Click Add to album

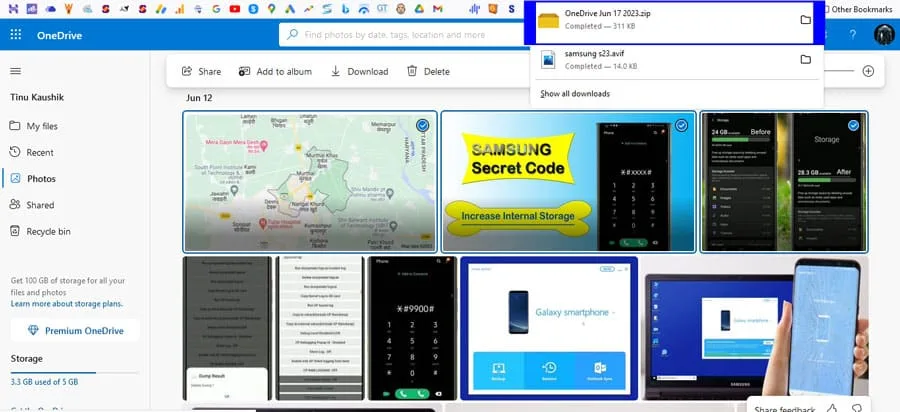coord(275,71)
